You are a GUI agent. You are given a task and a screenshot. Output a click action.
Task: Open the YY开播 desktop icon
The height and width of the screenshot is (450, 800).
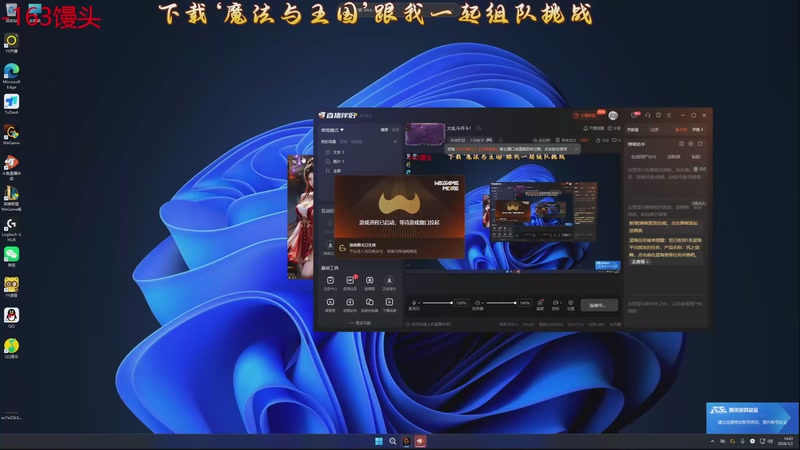pyautogui.click(x=11, y=43)
